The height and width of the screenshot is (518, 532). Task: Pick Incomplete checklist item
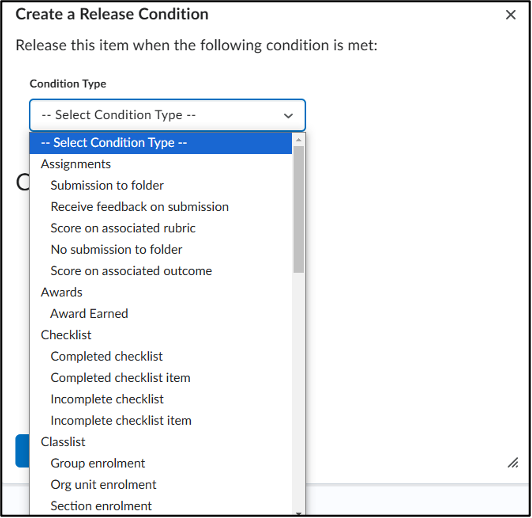160,421
